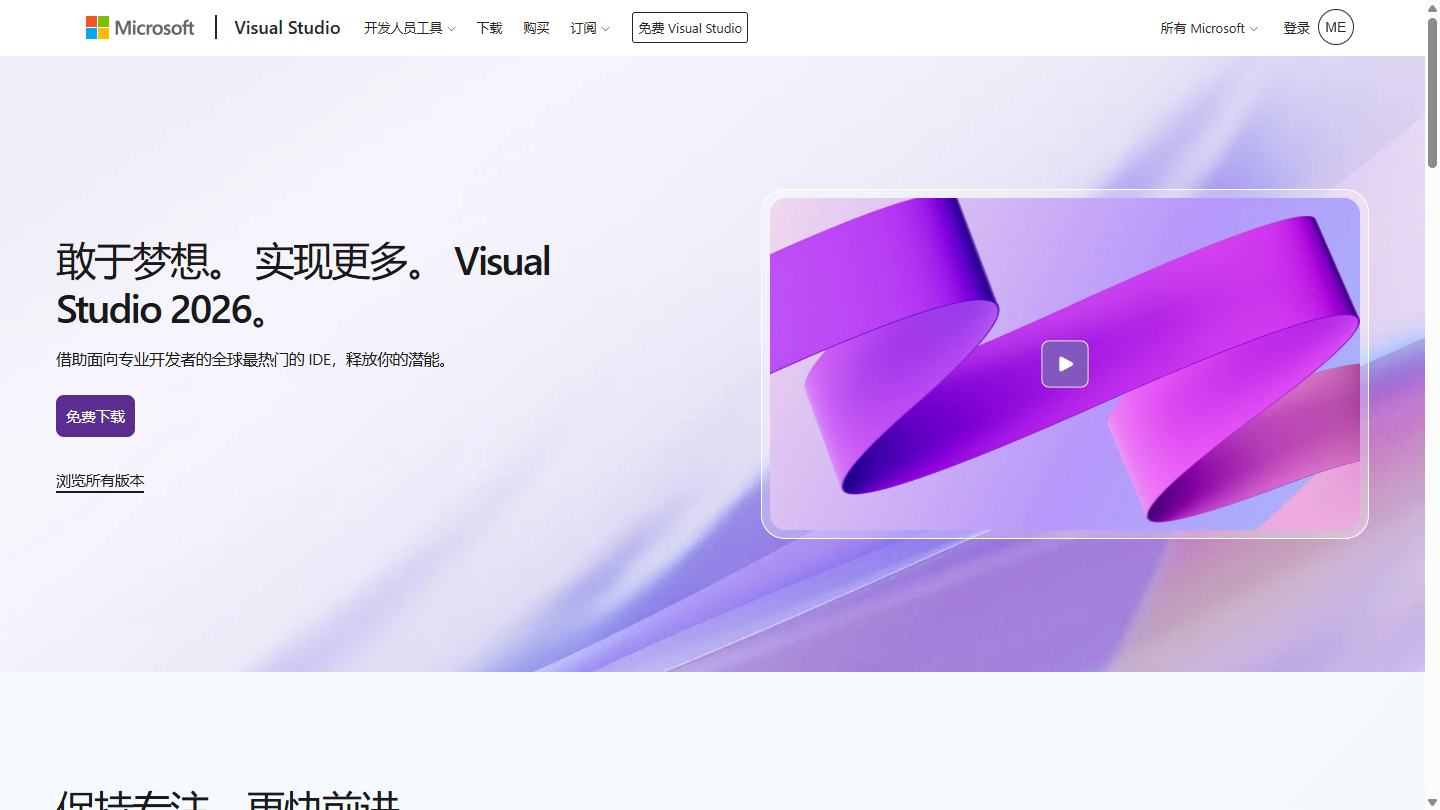Click the subtitle about 全球最热门的 IDE
Viewport: 1440px width, 810px height.
click(x=254, y=359)
